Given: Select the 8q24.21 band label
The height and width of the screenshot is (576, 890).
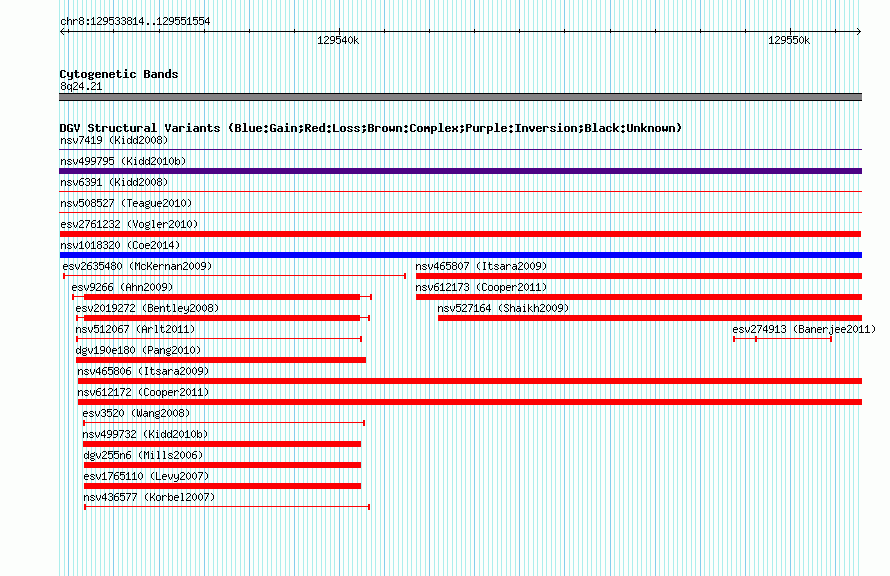Looking at the screenshot, I should click(81, 86).
